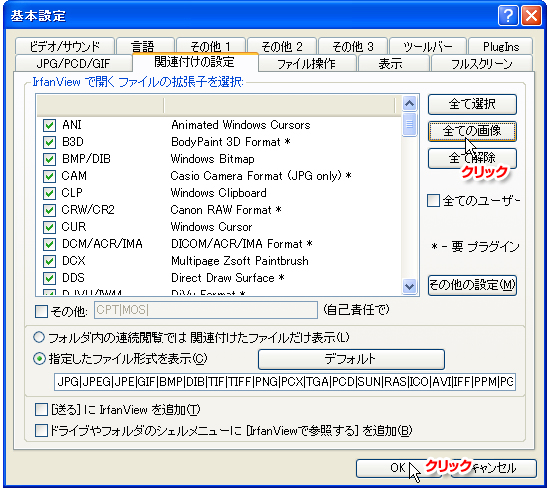Select the その他 2 tab
This screenshot has height=488, width=550.
[x=282, y=46]
